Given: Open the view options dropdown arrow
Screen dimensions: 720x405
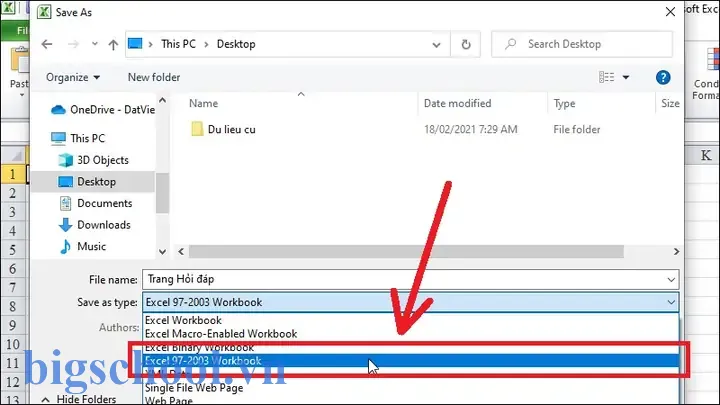Looking at the screenshot, I should 626,77.
